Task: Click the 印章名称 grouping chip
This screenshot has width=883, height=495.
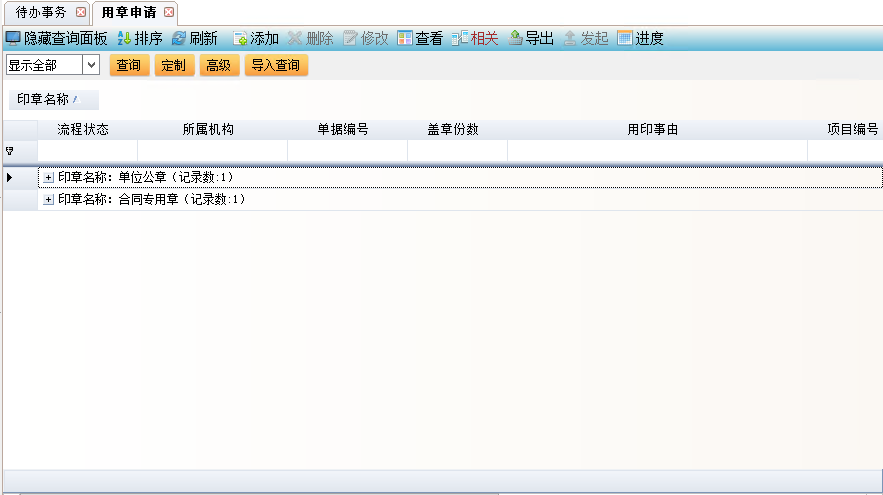Action: tap(53, 100)
